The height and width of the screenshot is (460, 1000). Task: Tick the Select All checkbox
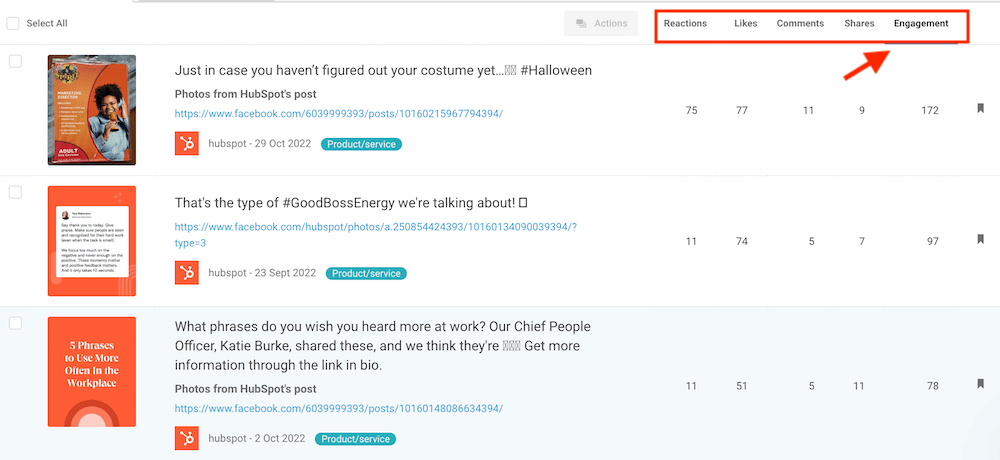point(13,23)
